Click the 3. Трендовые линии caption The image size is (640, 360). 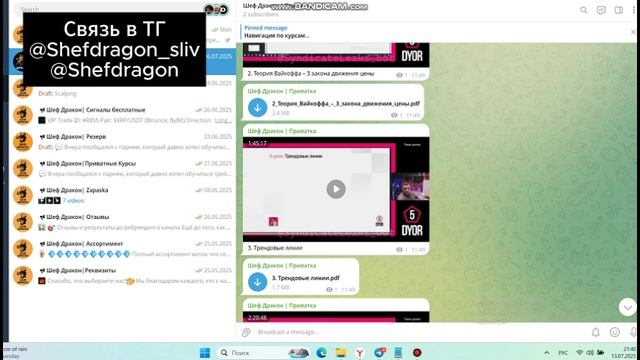coord(275,248)
